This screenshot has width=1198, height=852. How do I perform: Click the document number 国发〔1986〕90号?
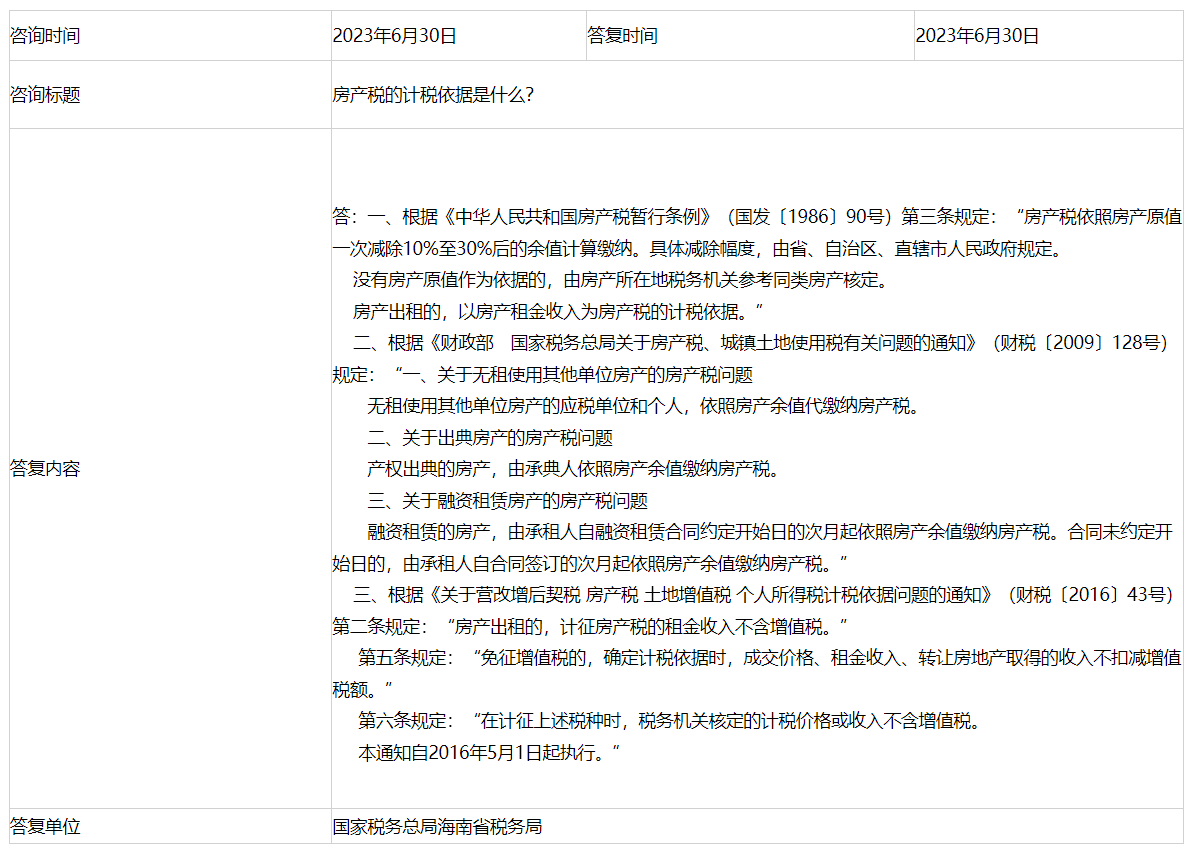pos(810,217)
